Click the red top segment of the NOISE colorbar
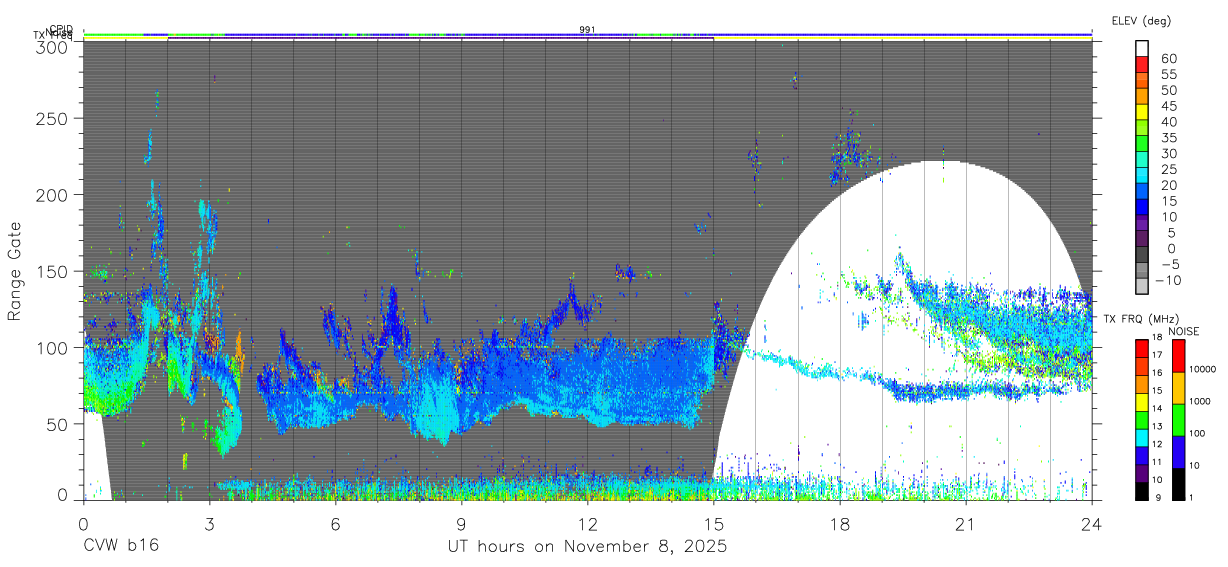Viewport: 1228px width, 567px height. (1178, 355)
